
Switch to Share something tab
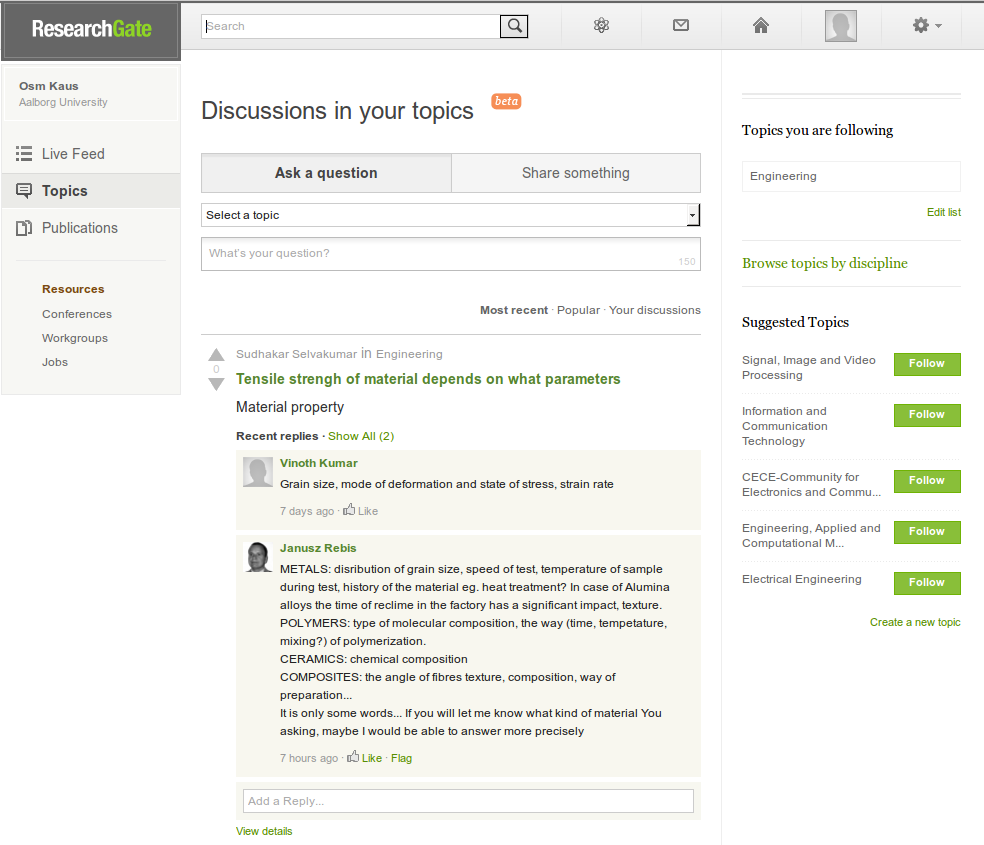[x=576, y=173]
